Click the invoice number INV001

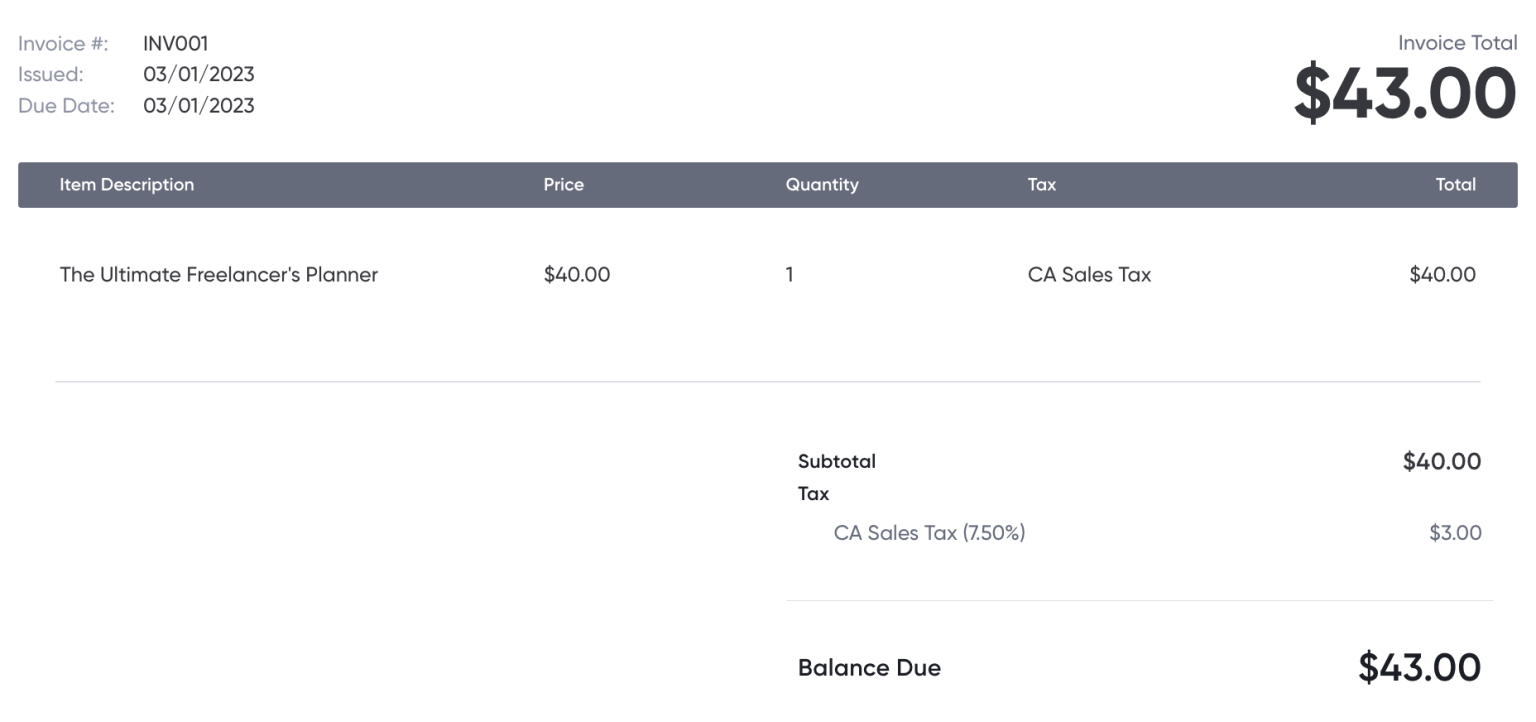point(175,43)
